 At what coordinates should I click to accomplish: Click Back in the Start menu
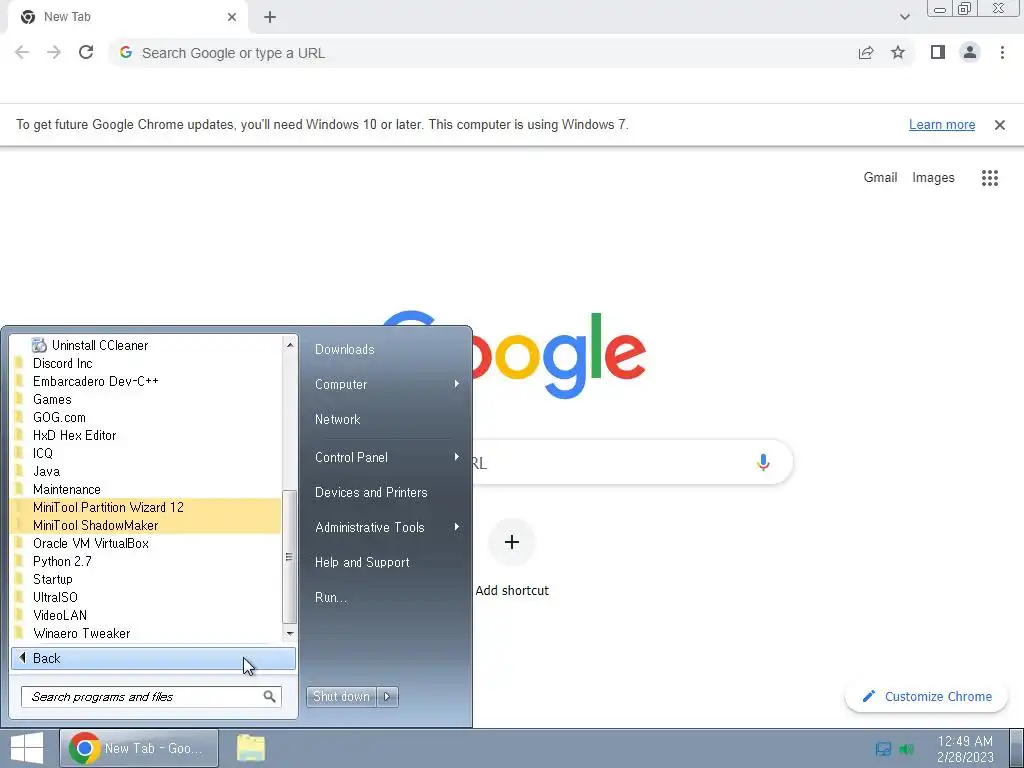tap(153, 658)
